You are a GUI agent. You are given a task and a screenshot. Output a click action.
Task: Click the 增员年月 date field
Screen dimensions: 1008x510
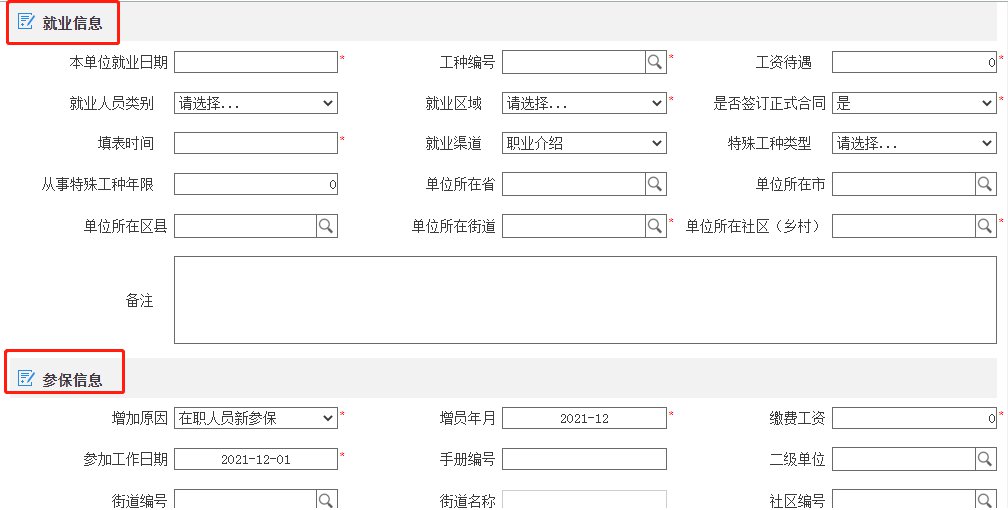[584, 418]
